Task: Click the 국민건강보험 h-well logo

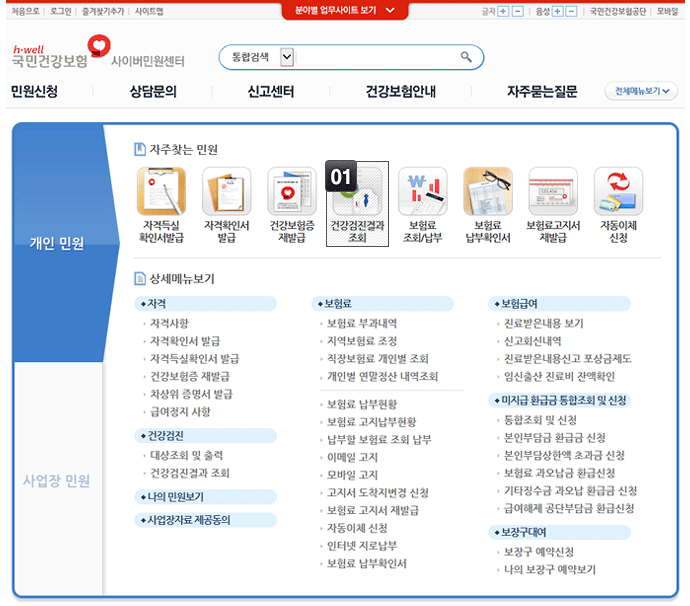Action: click(61, 52)
